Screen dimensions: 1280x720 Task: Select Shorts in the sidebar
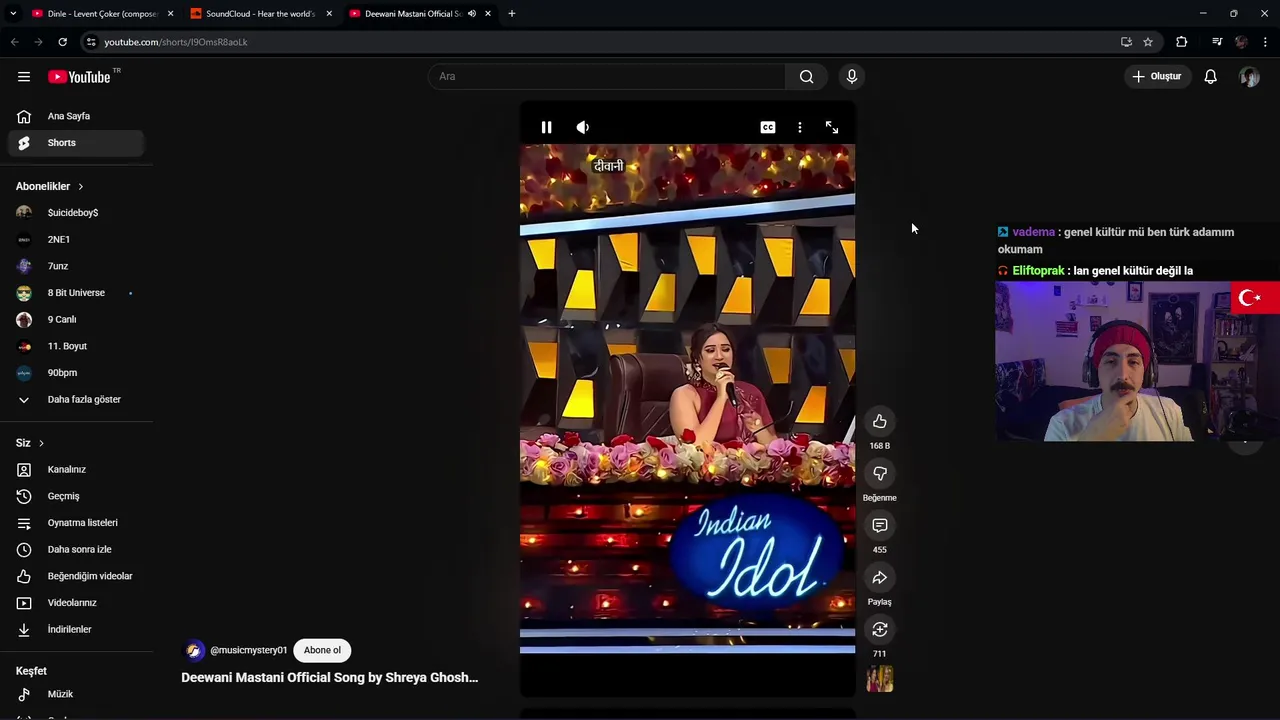[x=77, y=143]
